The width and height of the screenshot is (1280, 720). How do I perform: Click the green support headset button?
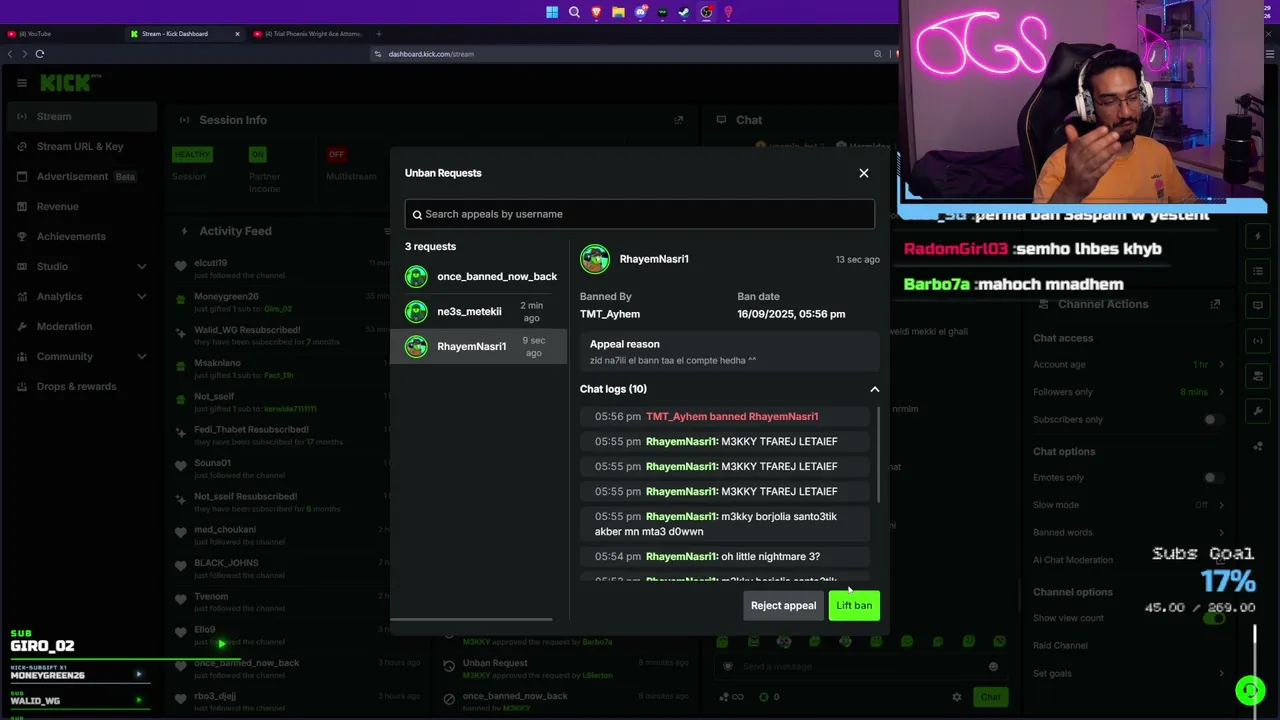[x=1250, y=690]
